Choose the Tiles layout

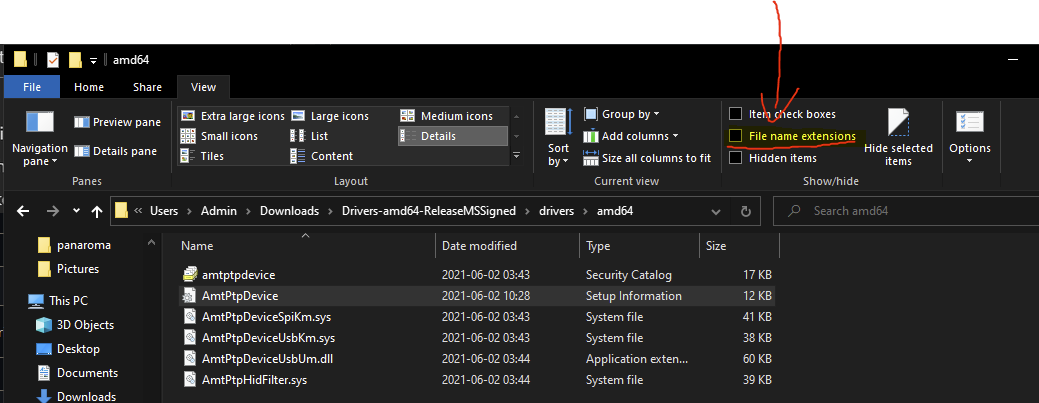(202, 156)
